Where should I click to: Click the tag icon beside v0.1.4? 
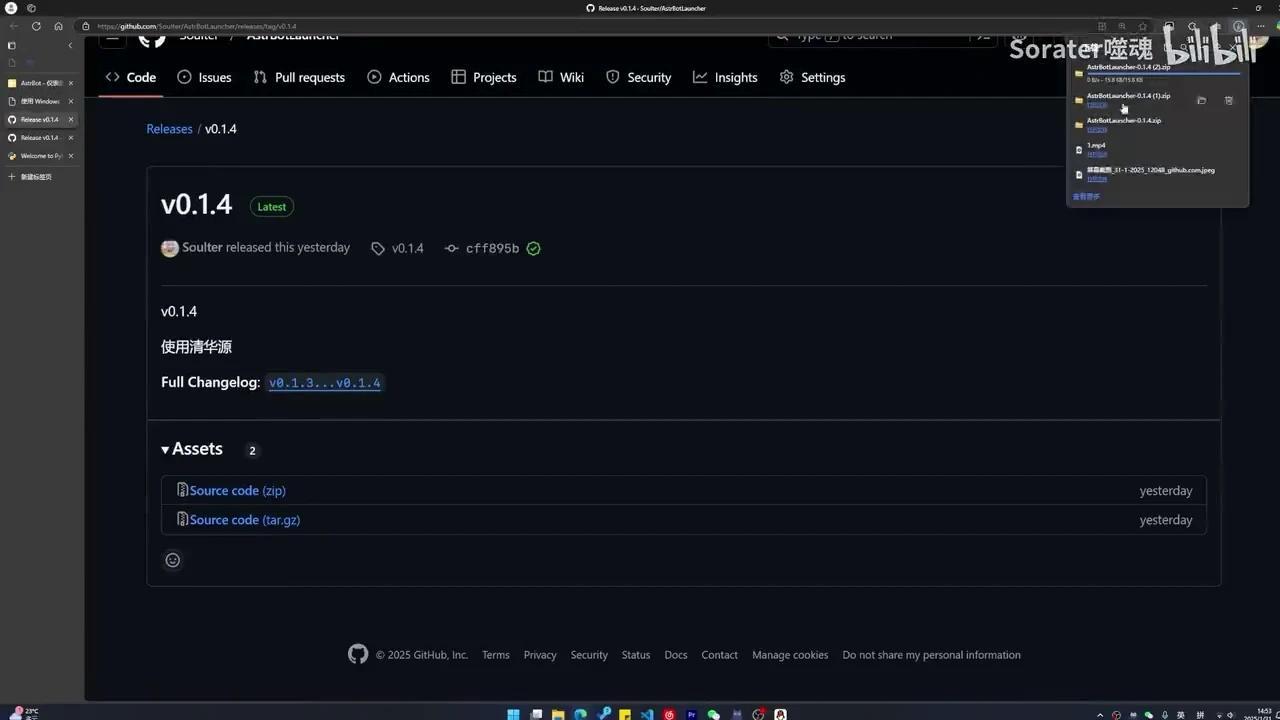click(x=378, y=248)
